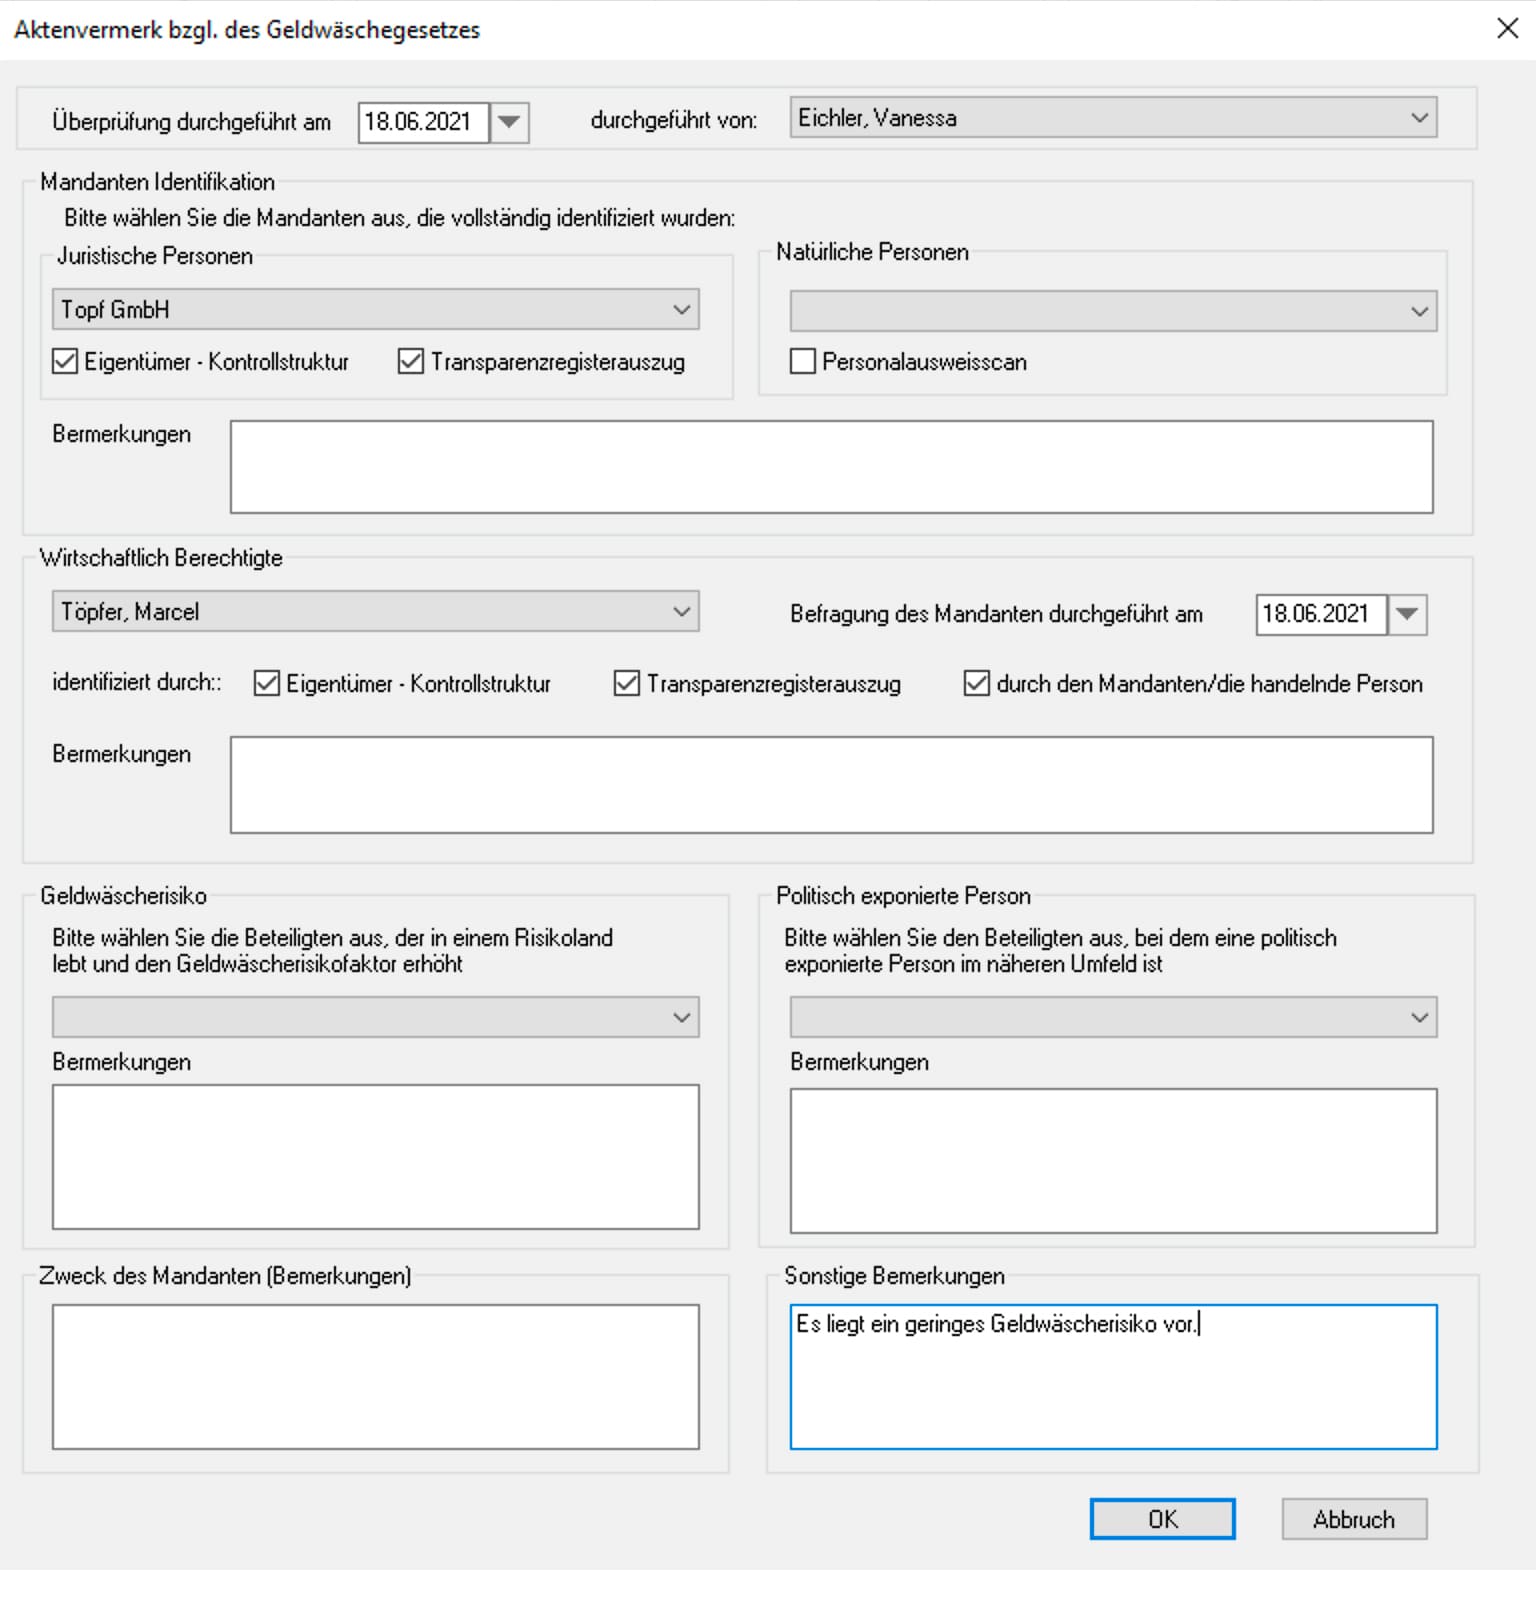Viewport: 1536px width, 1600px height.
Task: Click into Mandanten Identifikation Bemerkungen text box
Action: click(x=831, y=467)
